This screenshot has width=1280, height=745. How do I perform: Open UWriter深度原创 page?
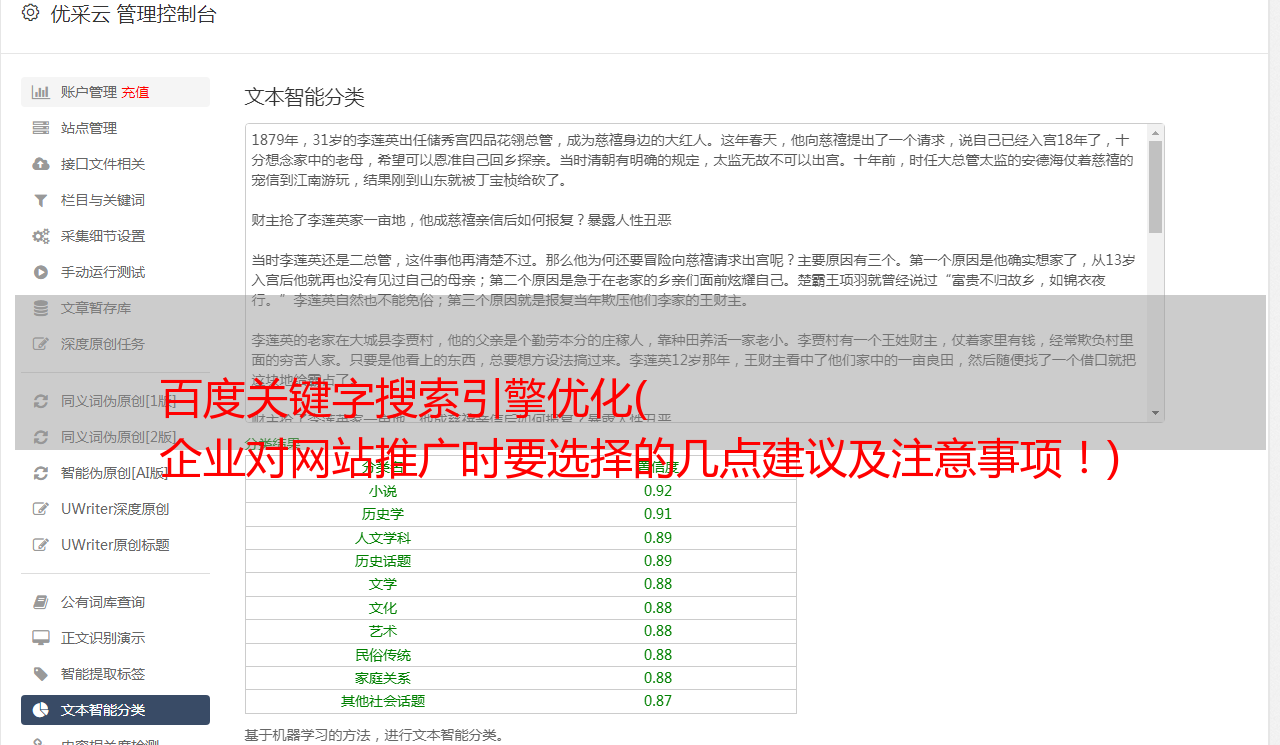pos(115,509)
